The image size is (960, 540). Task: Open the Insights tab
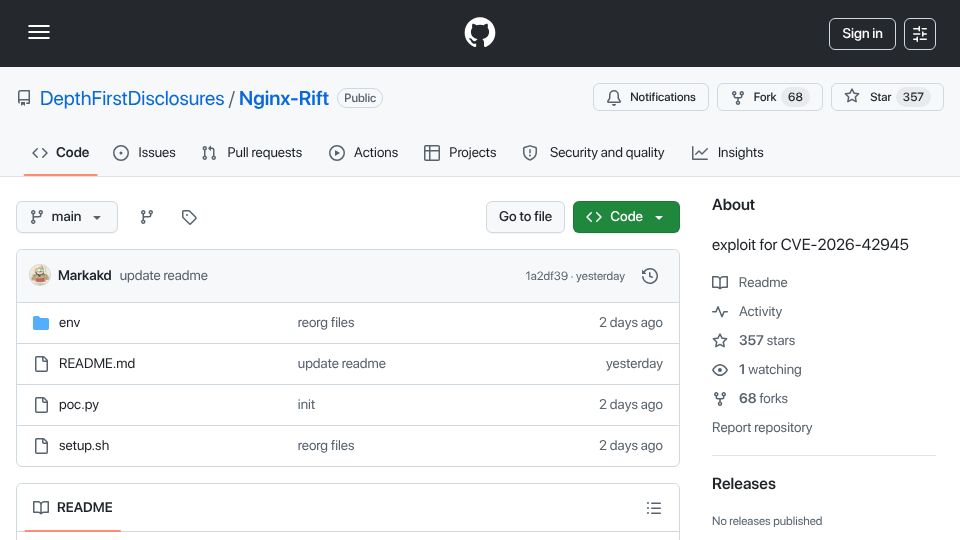[x=727, y=152]
